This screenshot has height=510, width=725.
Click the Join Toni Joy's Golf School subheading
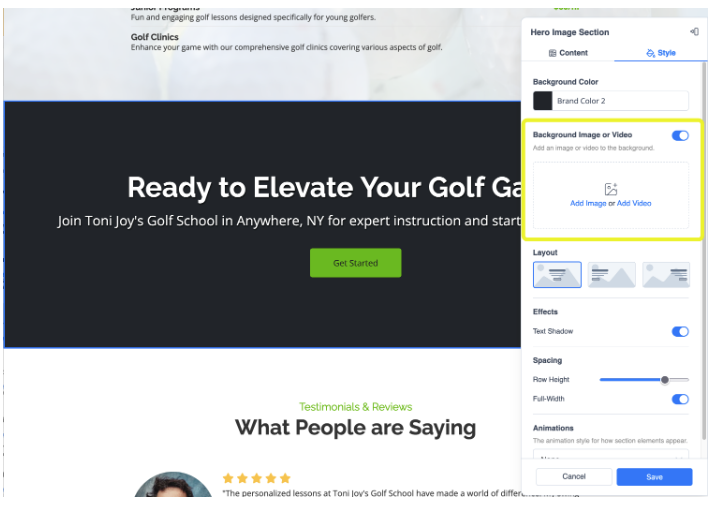click(x=289, y=221)
